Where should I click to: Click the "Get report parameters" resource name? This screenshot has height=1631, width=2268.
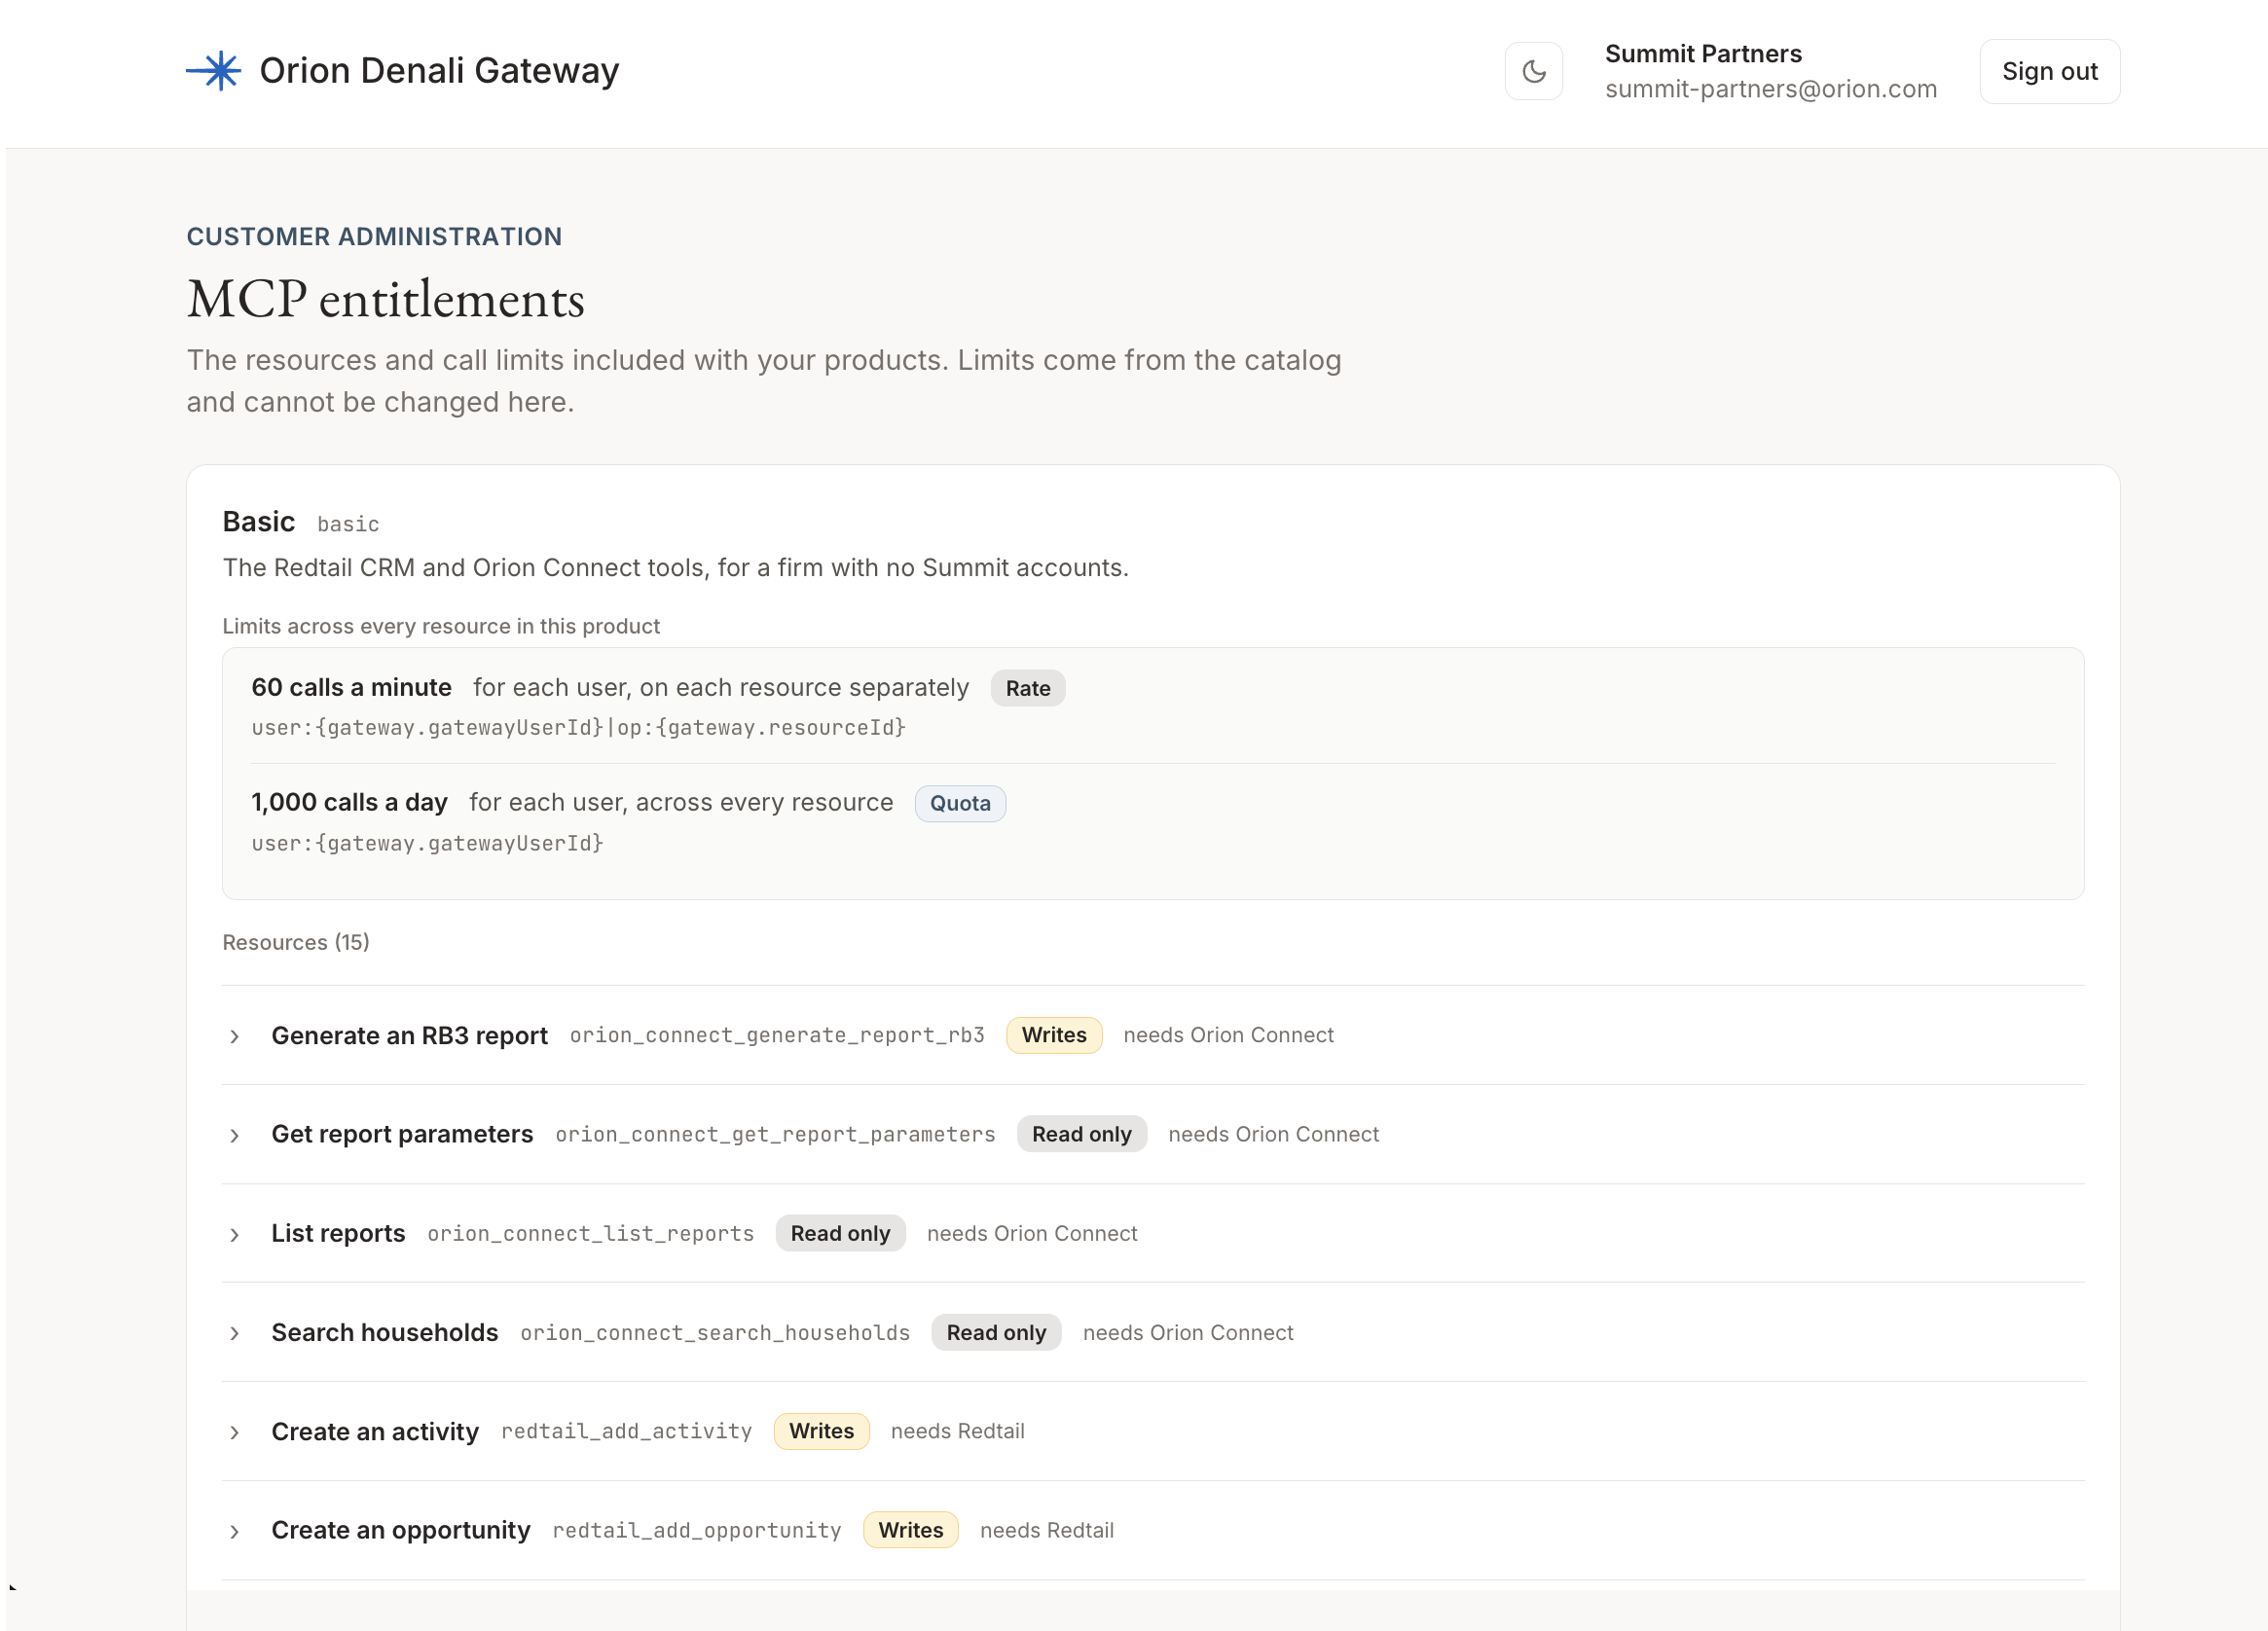click(x=402, y=1134)
